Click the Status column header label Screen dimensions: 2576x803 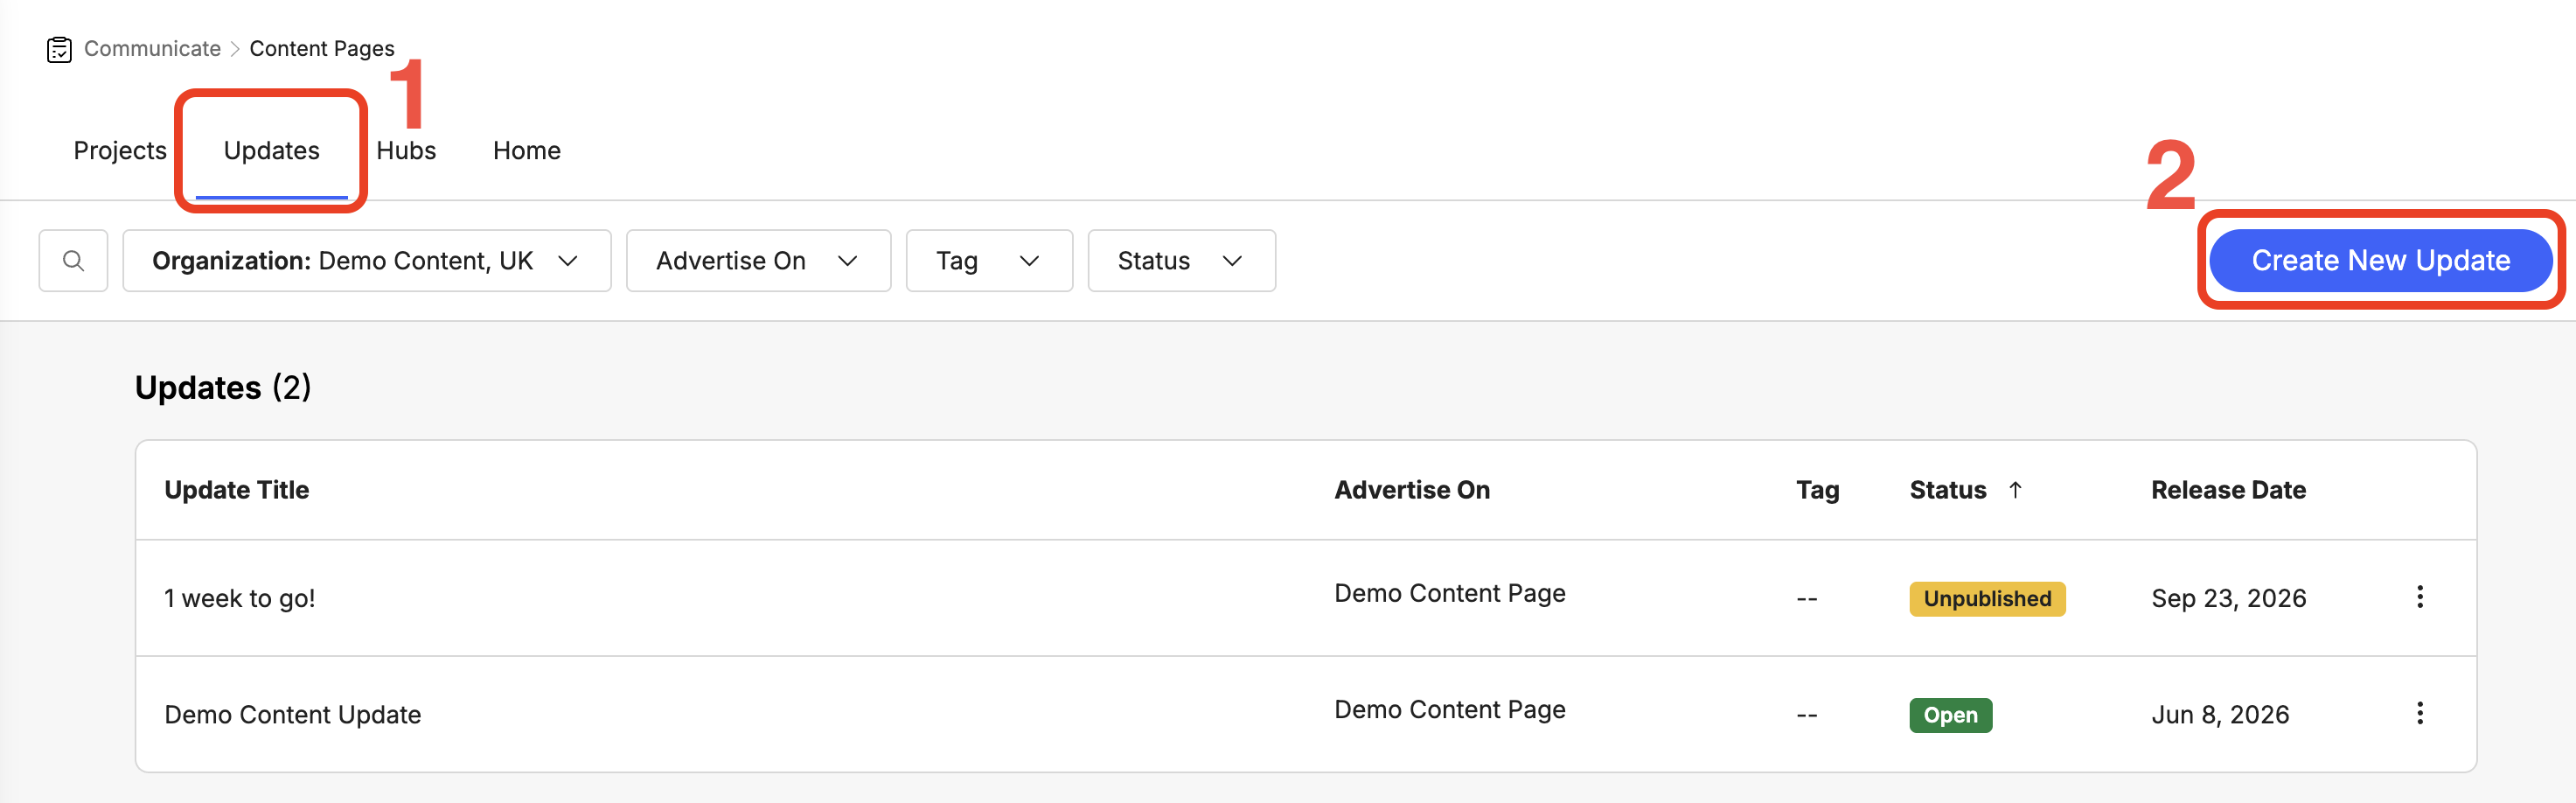[1948, 490]
